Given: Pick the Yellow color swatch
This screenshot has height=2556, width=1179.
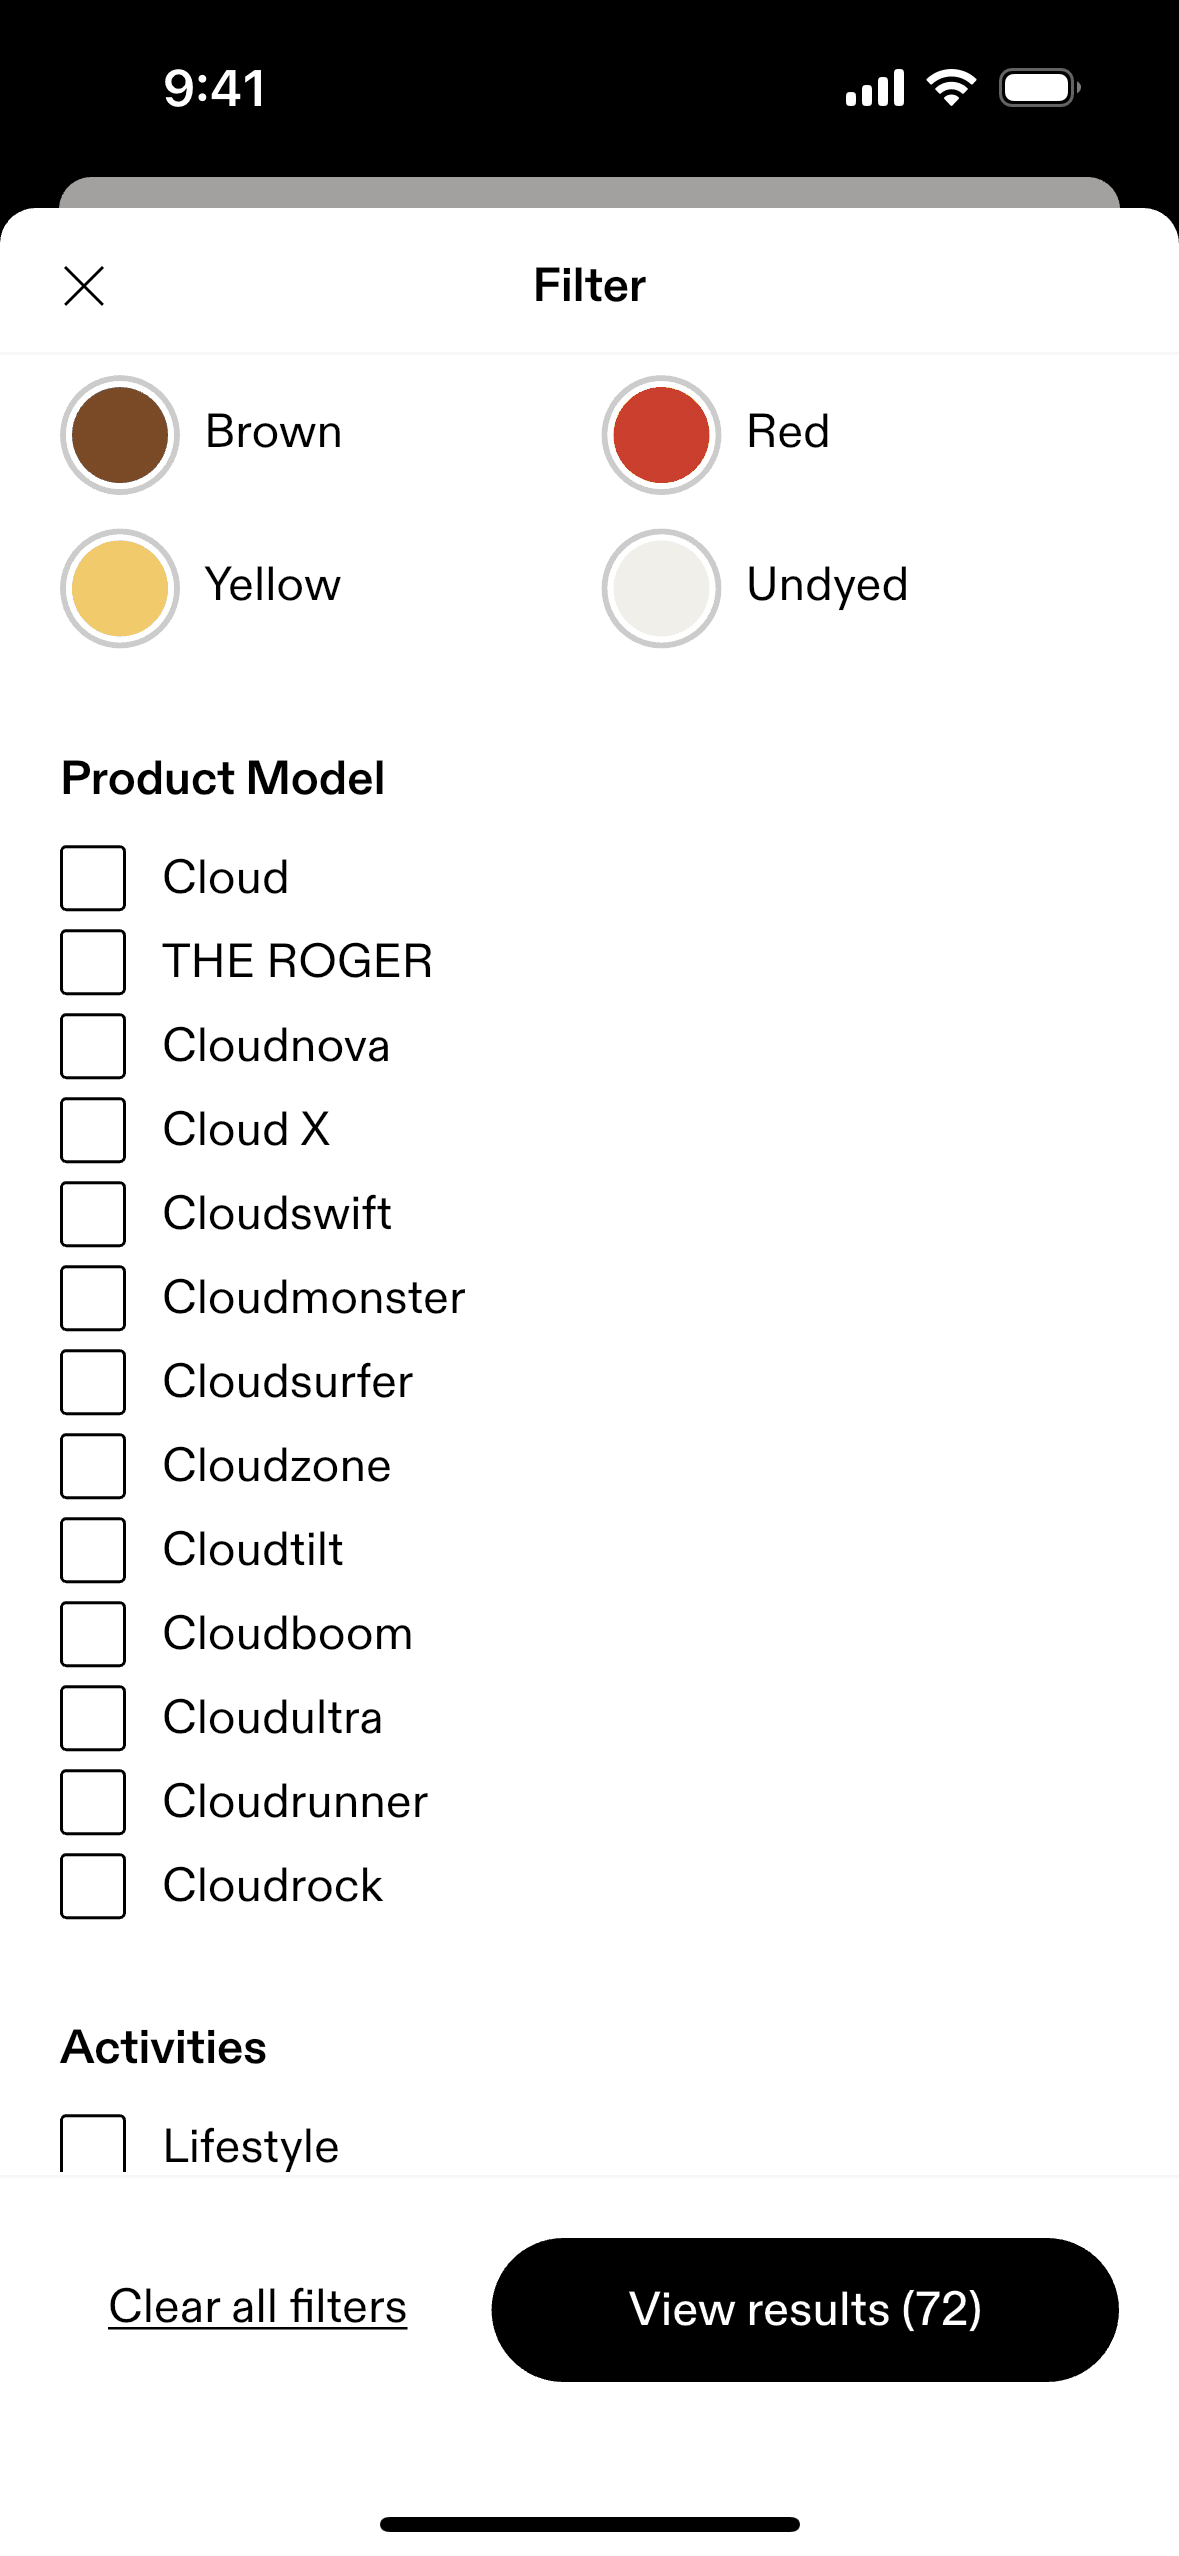Looking at the screenshot, I should click(120, 588).
